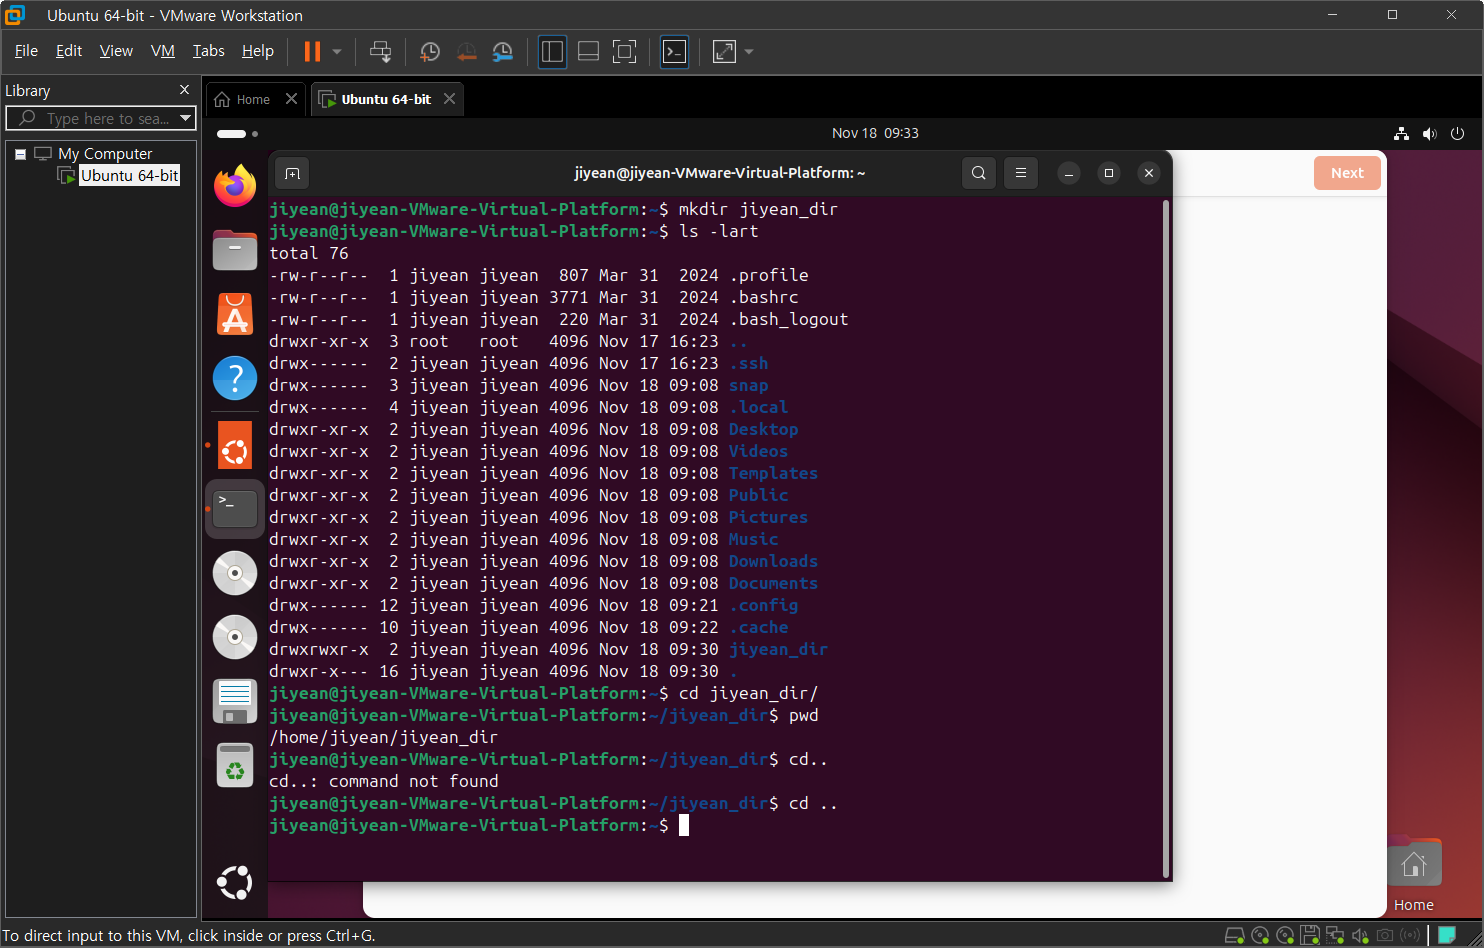
Task: Open the GNOME activities overview indicator
Action: pyautogui.click(x=237, y=133)
